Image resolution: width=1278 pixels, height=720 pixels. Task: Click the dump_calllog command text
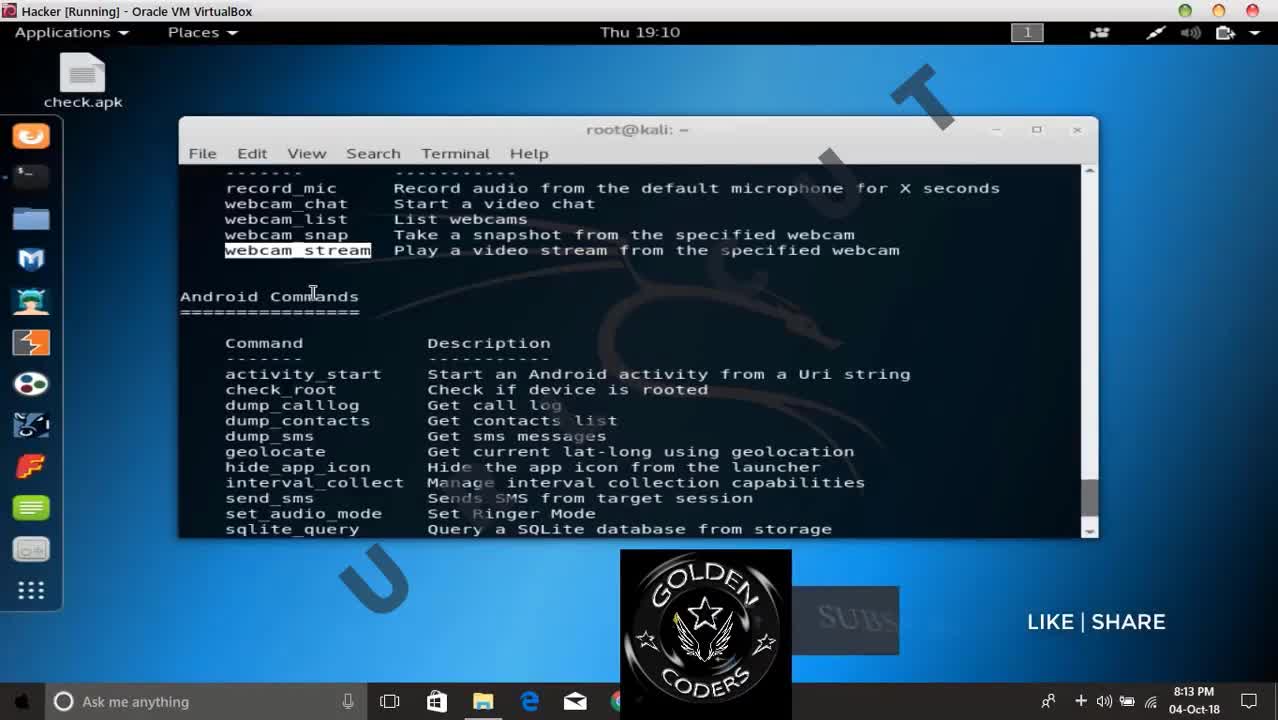pos(292,405)
